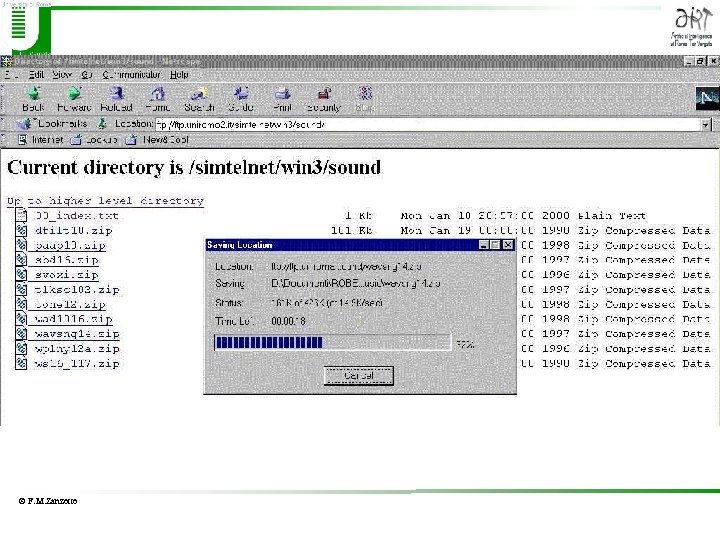Click the Guide toolbar button
This screenshot has height=540, width=720.
coord(241,99)
